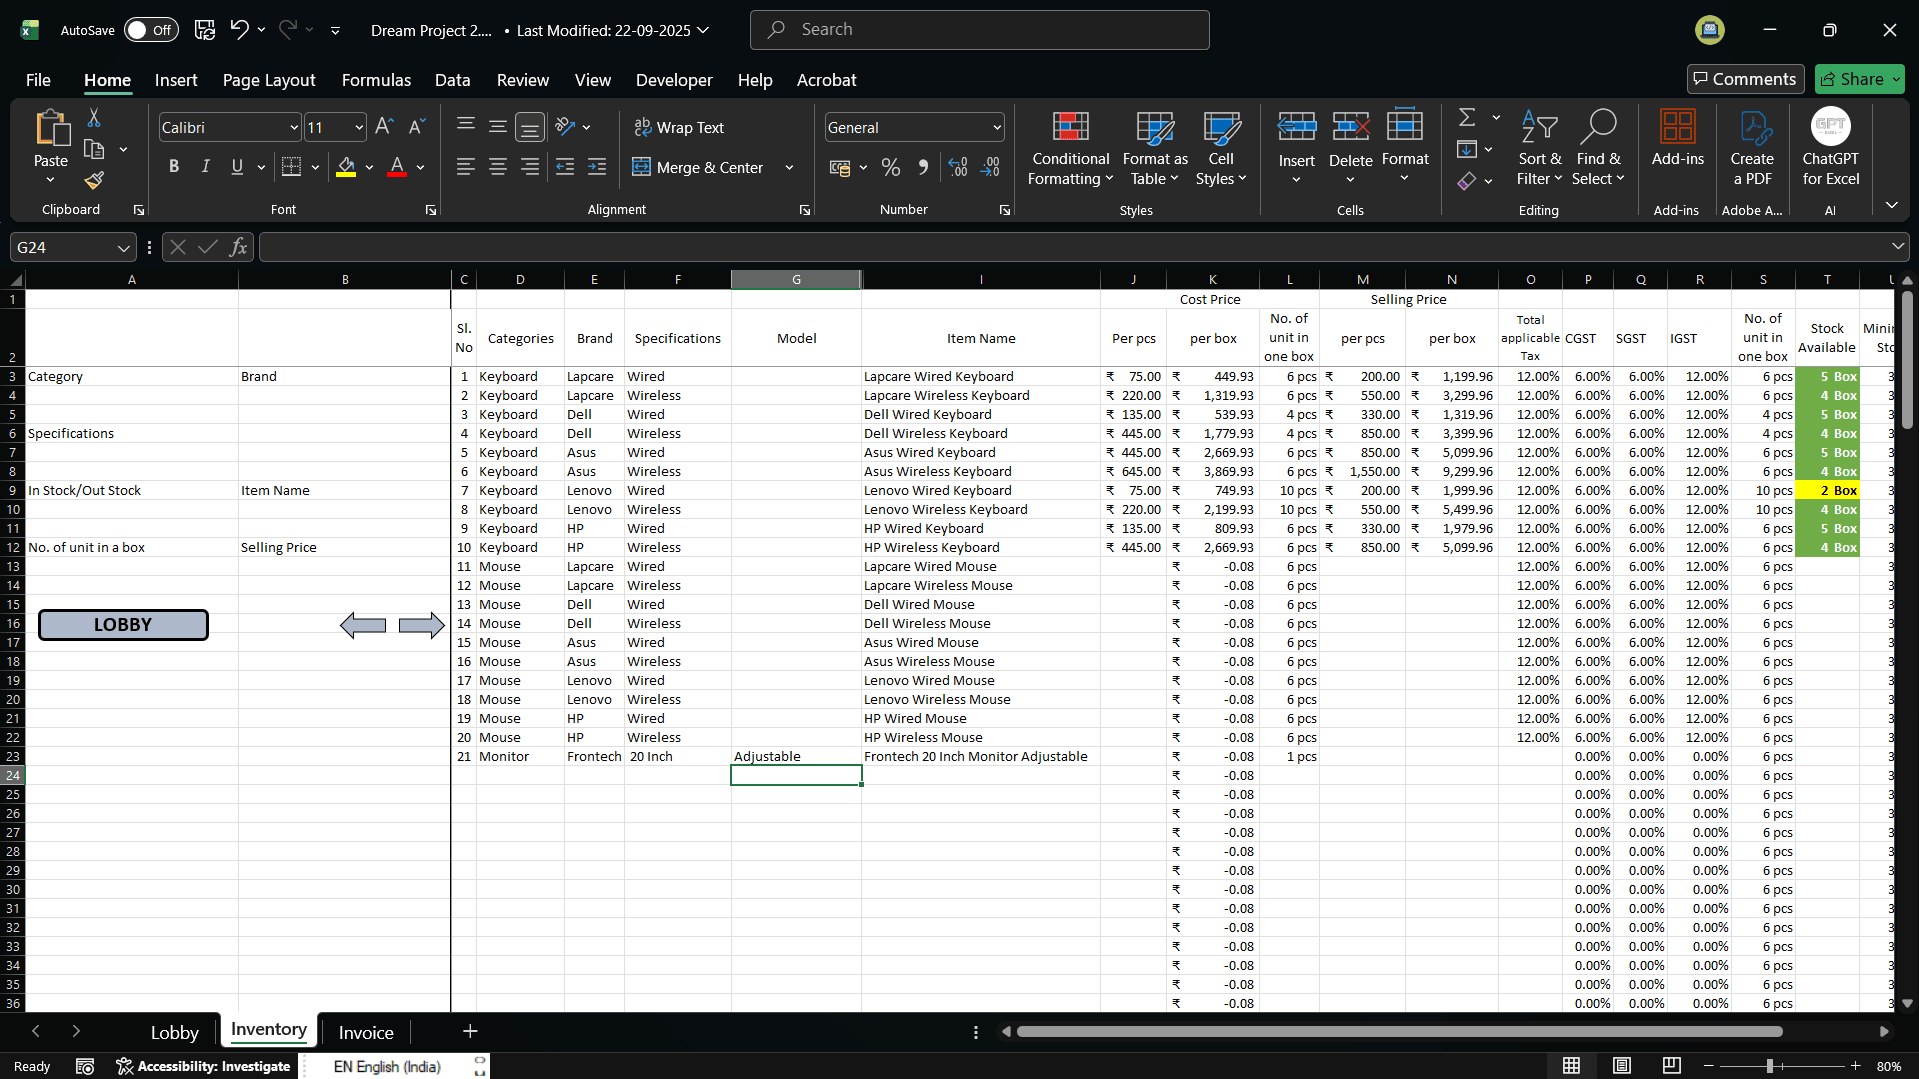Image resolution: width=1919 pixels, height=1079 pixels.
Task: Switch to Page Break Preview icon
Action: (x=1671, y=1066)
